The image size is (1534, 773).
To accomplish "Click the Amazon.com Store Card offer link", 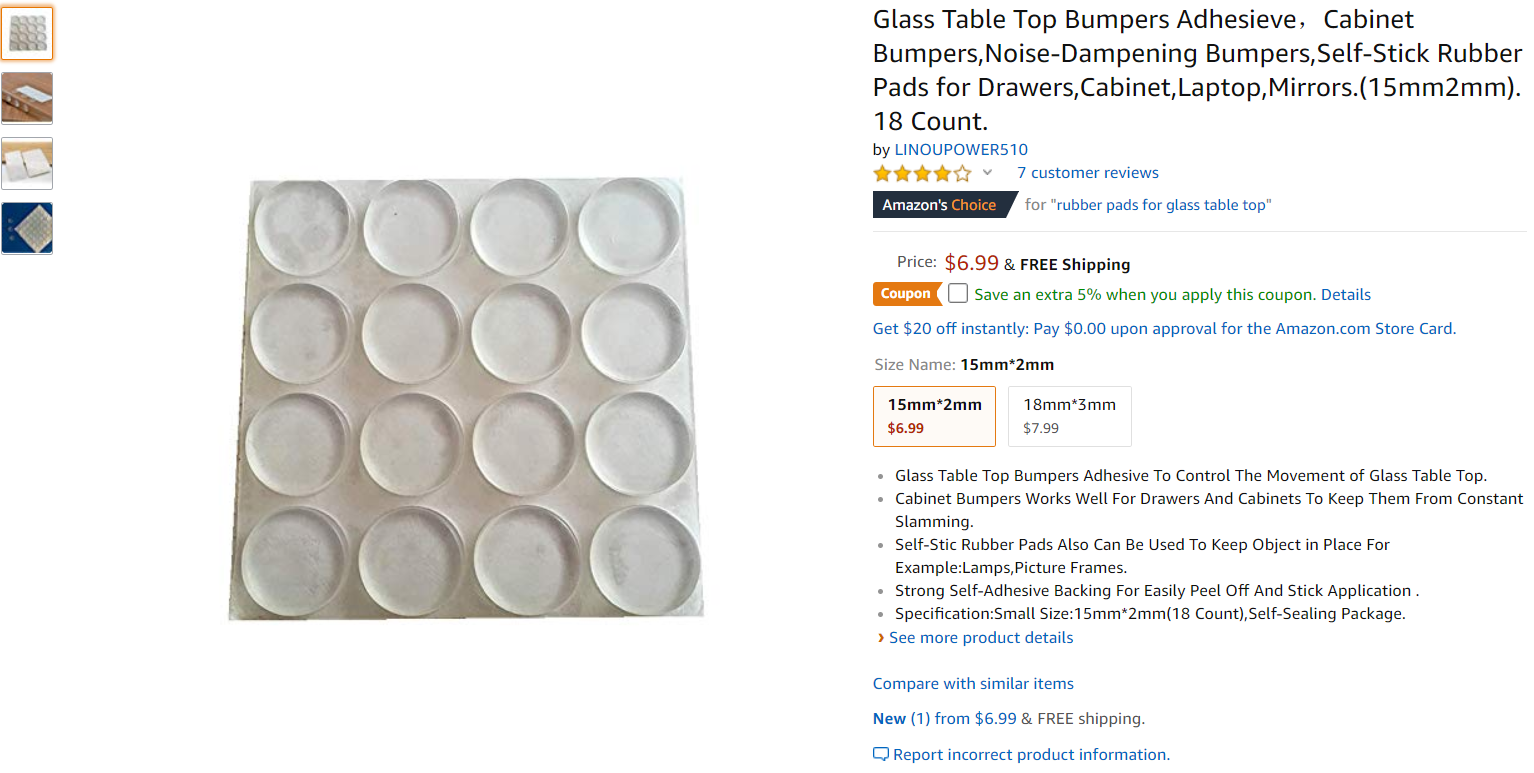I will pyautogui.click(x=1164, y=329).
